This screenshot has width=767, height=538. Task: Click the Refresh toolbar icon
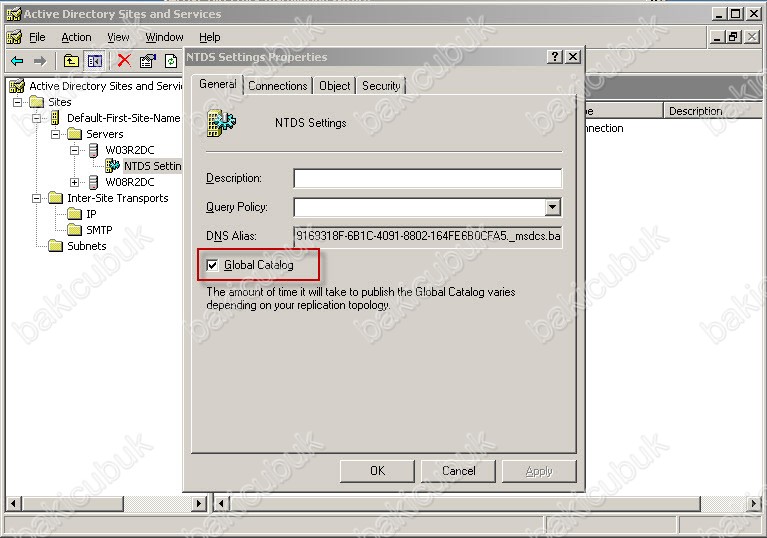(x=171, y=61)
